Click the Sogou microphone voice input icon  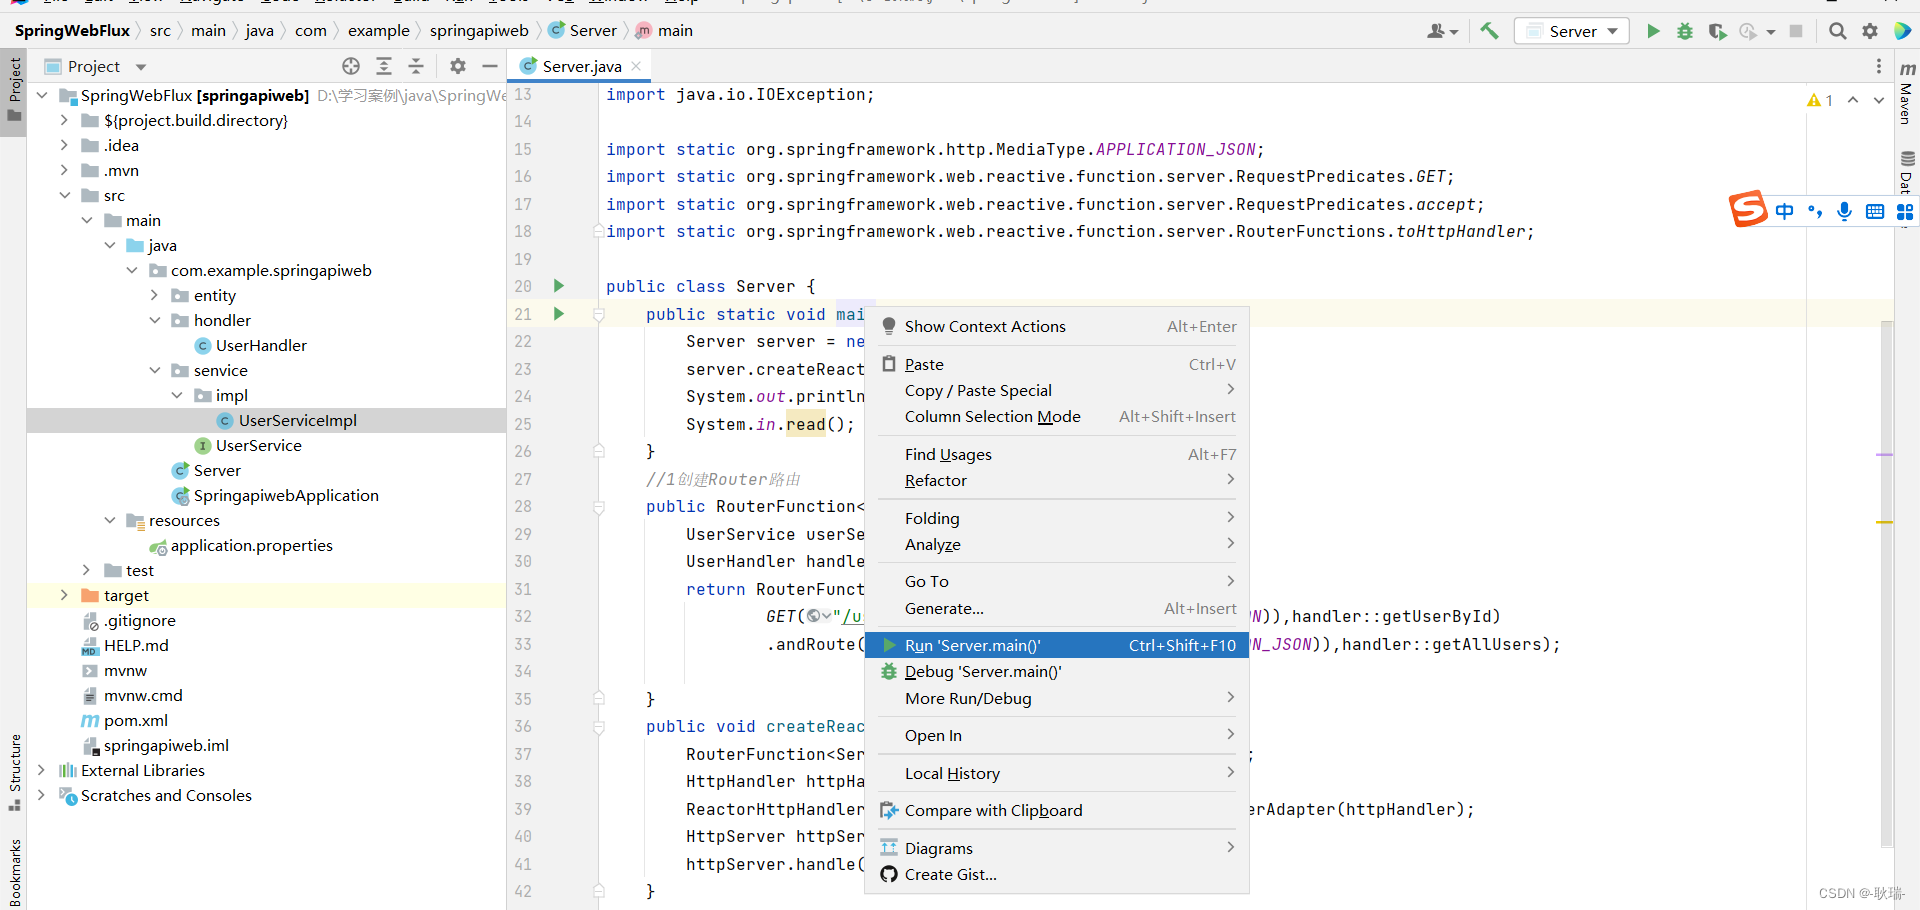click(x=1845, y=211)
